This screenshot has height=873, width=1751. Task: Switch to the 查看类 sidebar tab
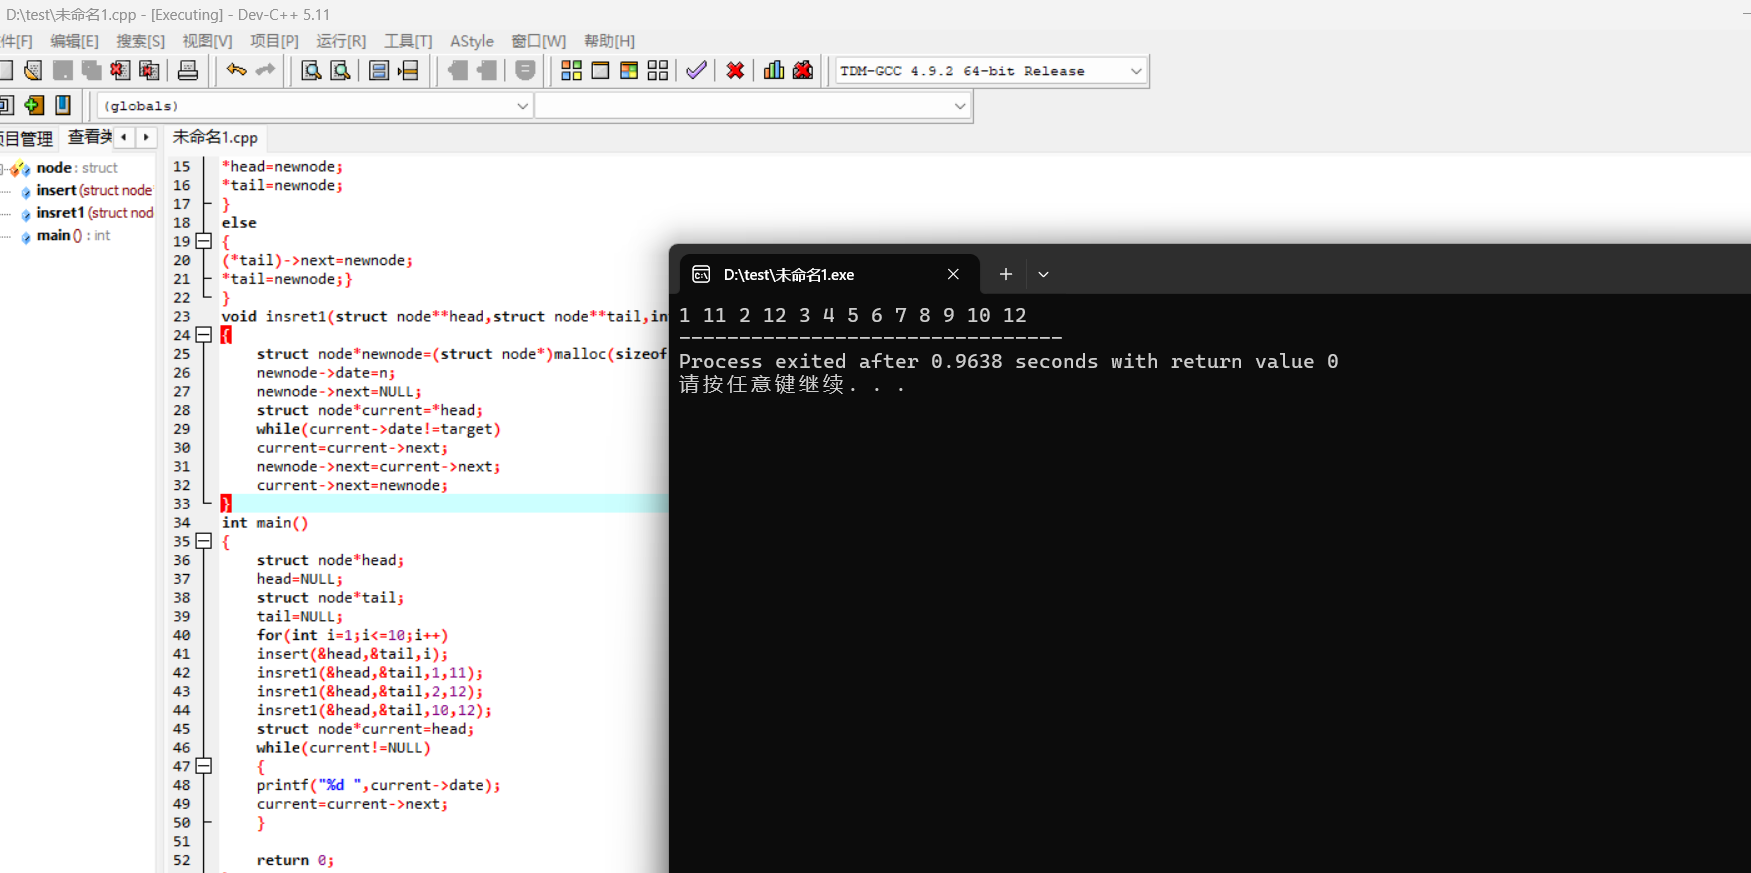[89, 137]
